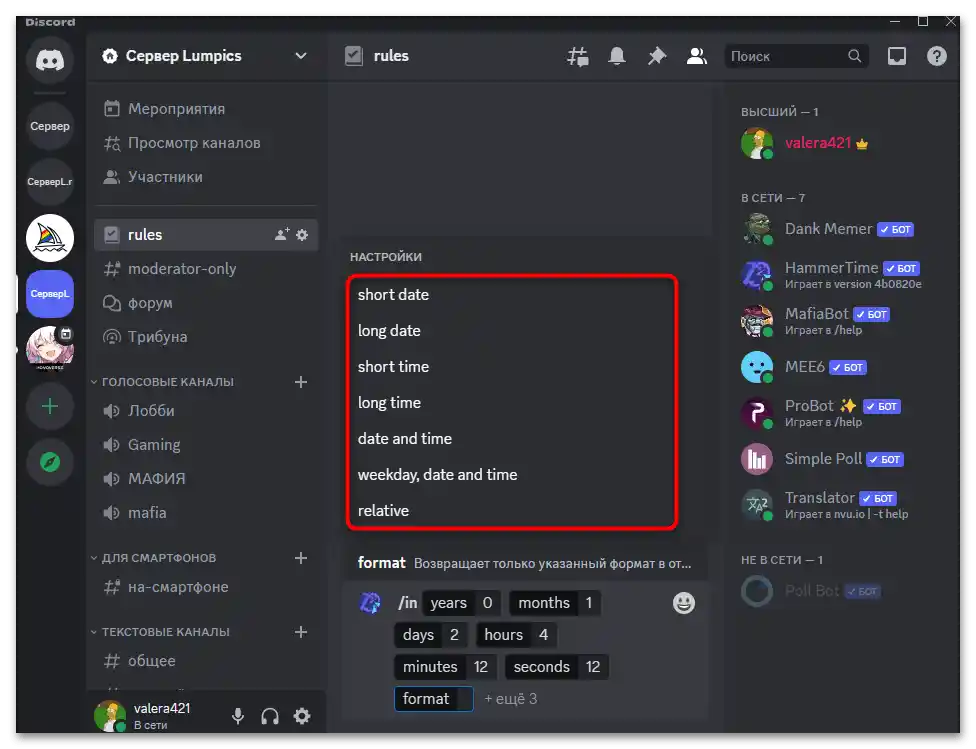Open the inbox icon

tap(896, 56)
